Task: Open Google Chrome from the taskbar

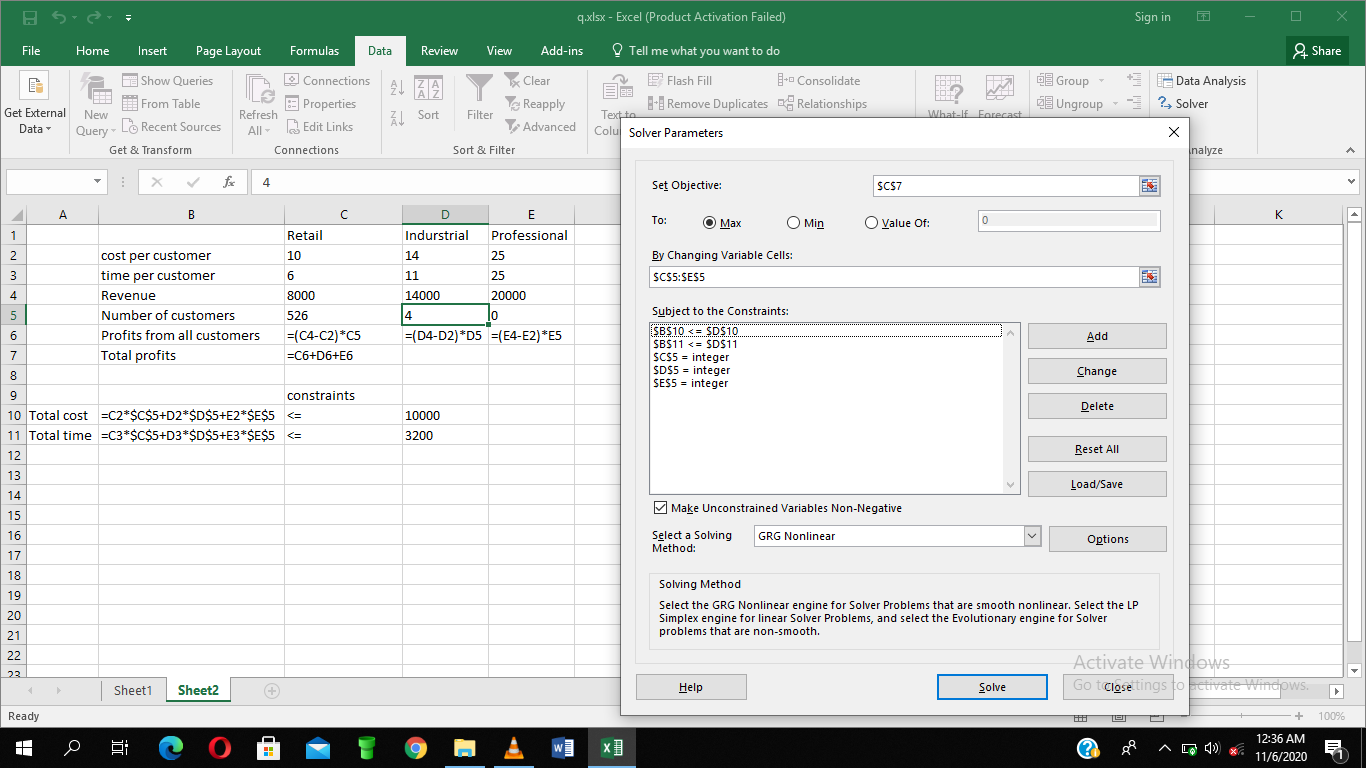Action: click(416, 748)
